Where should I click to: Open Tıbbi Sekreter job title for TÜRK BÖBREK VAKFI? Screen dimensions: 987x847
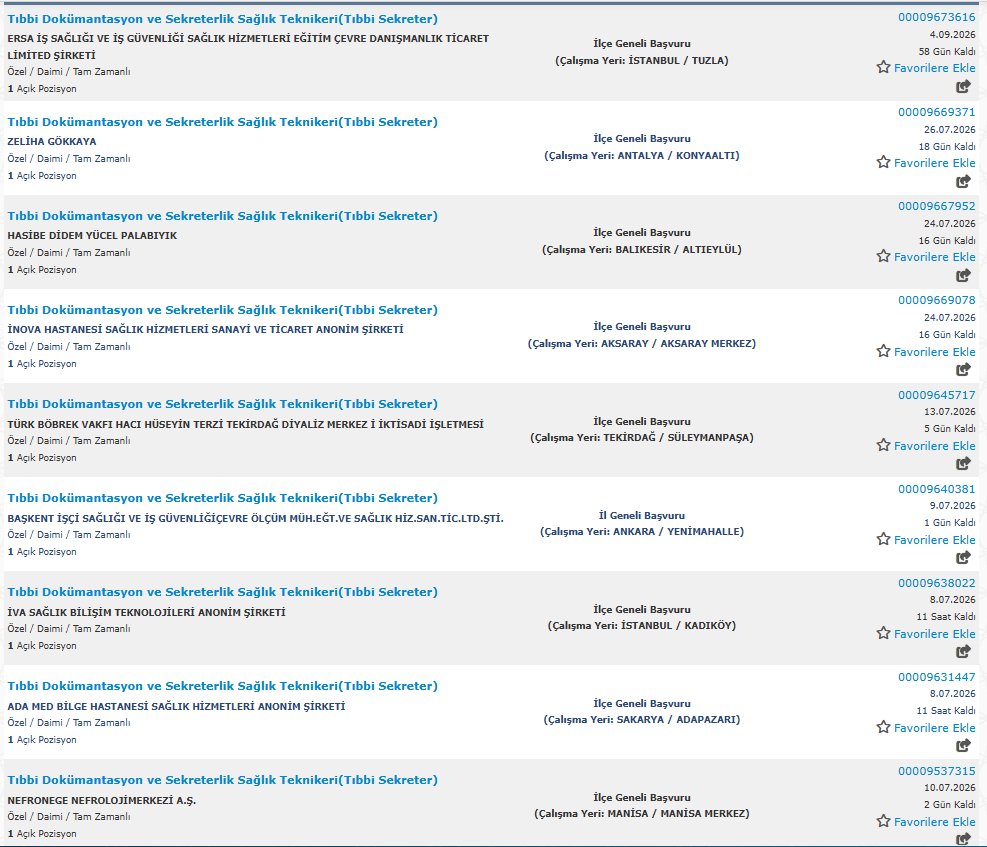[222, 404]
